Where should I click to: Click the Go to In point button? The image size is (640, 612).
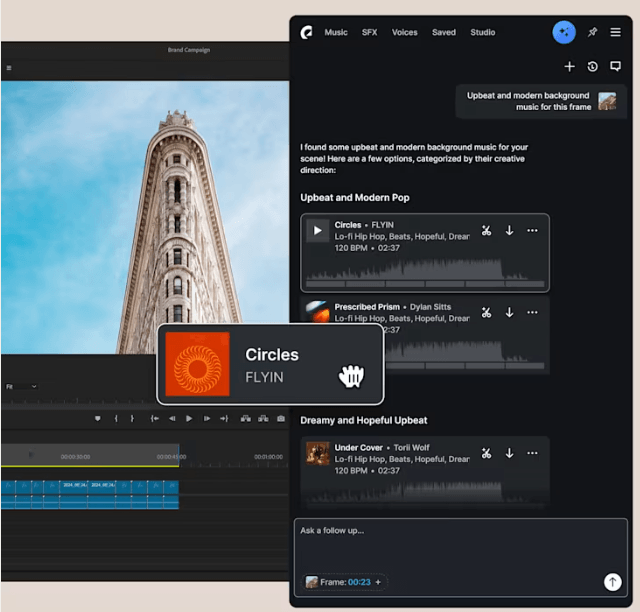(x=154, y=418)
